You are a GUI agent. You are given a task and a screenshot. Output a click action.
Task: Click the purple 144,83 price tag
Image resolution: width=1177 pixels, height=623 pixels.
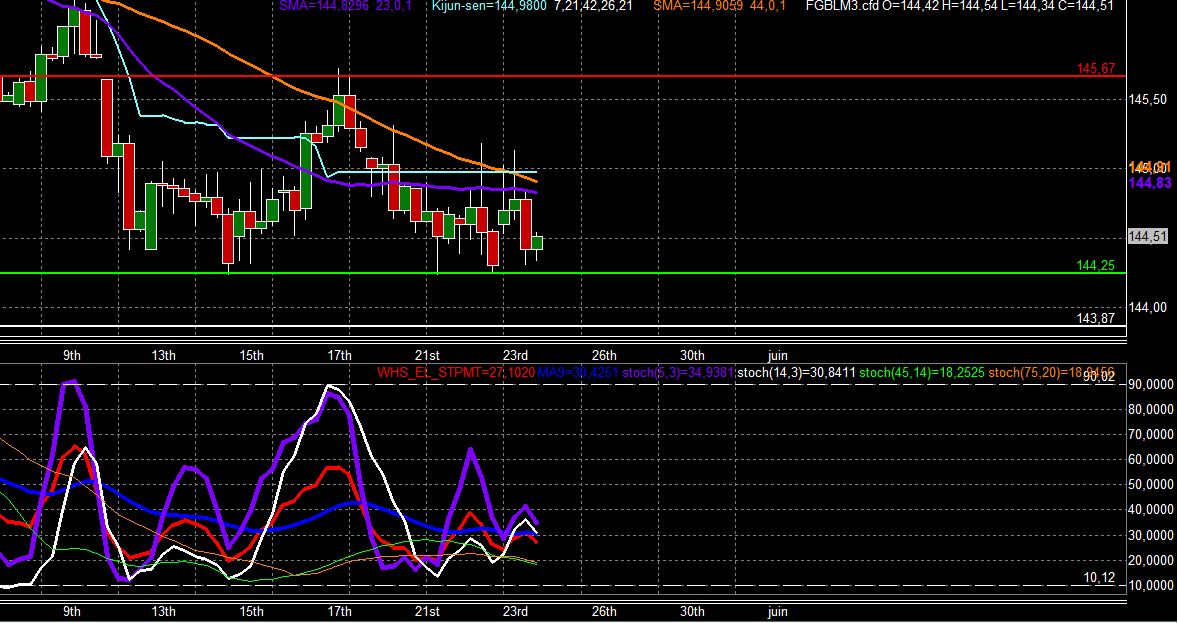pos(1150,182)
